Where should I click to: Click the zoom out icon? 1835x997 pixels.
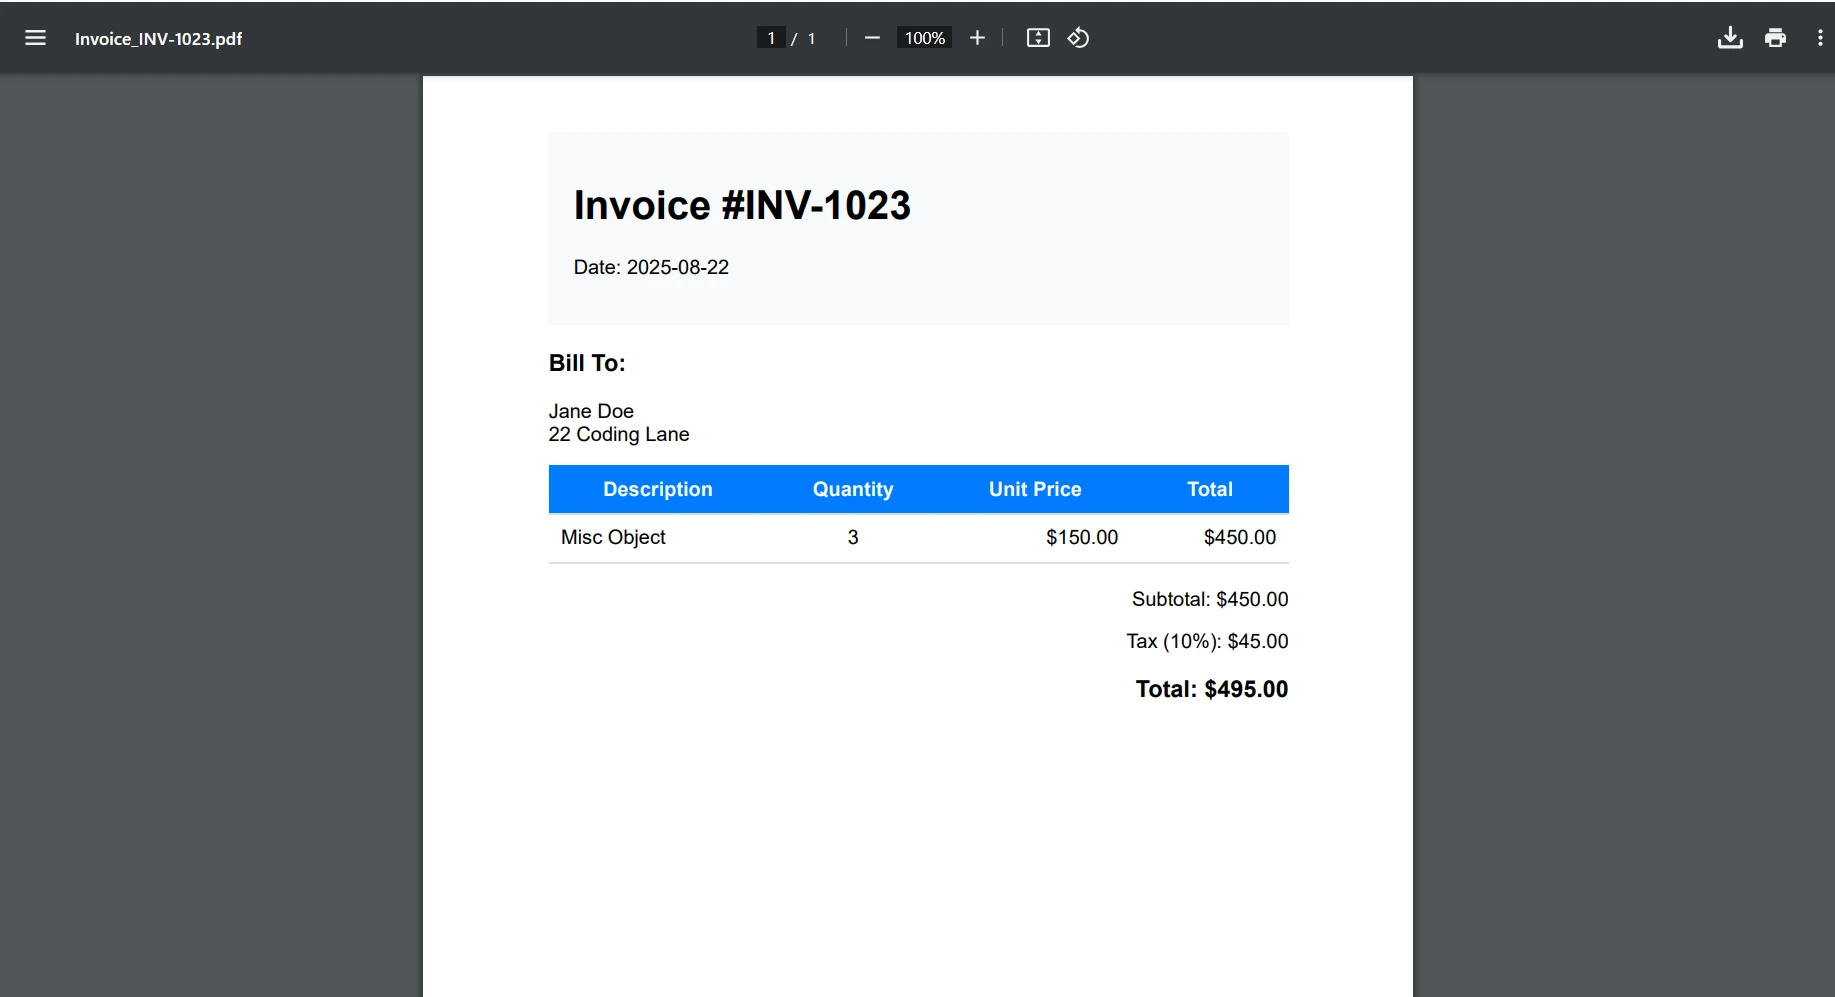(x=871, y=38)
